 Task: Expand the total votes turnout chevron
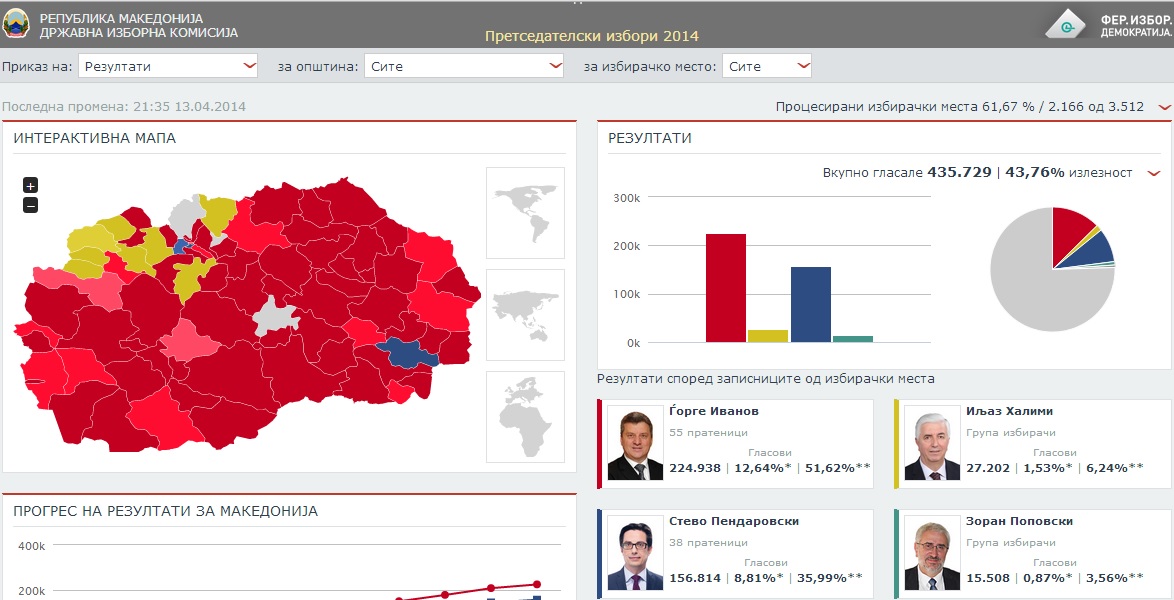point(1153,173)
